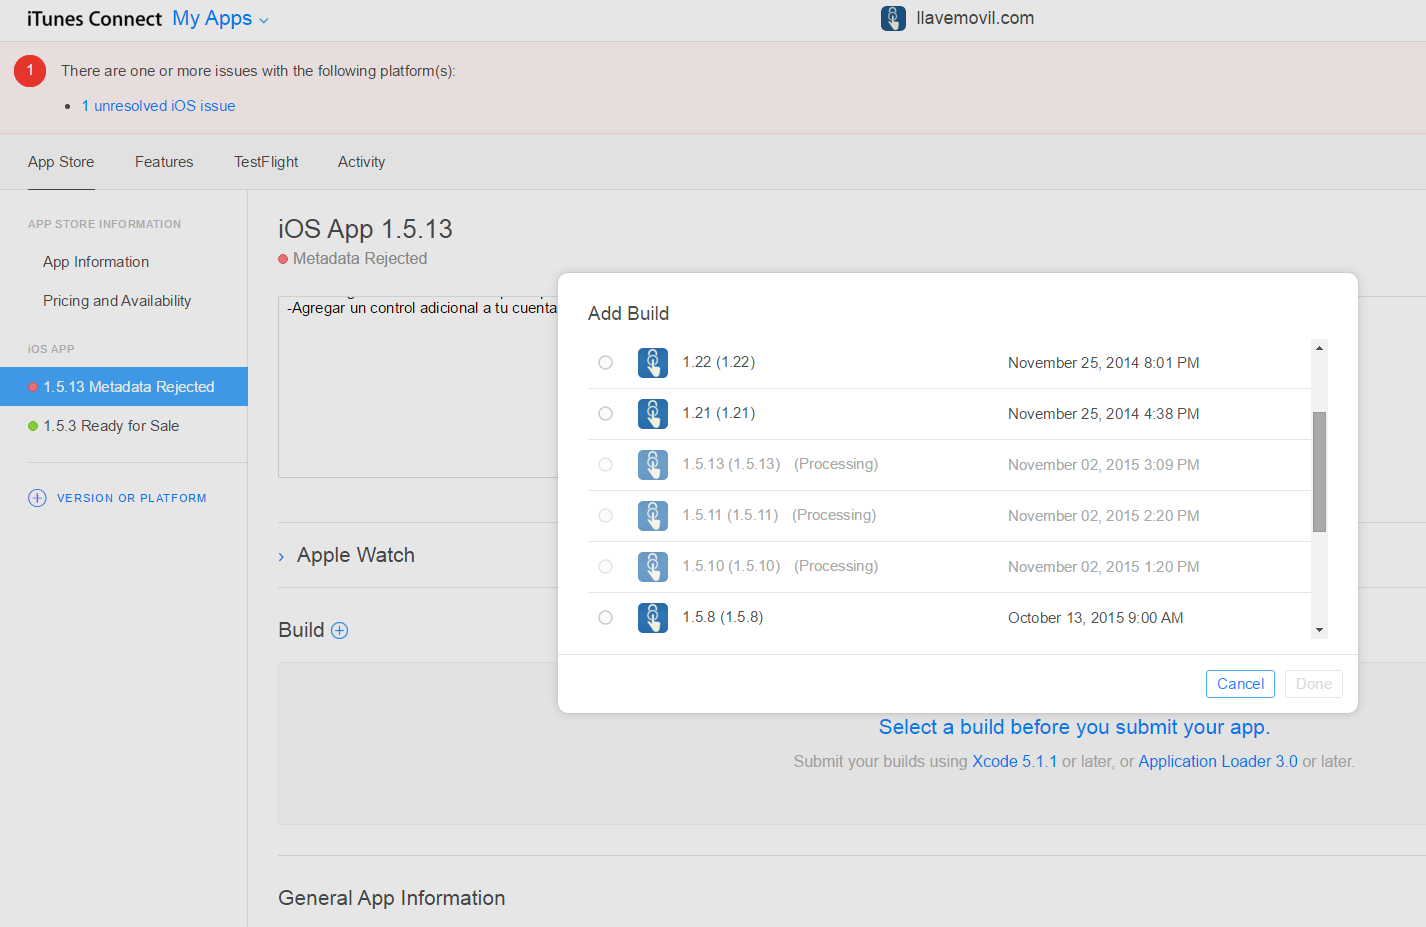Select the 1.21 build radio button
Viewport: 1426px width, 927px height.
click(x=606, y=414)
